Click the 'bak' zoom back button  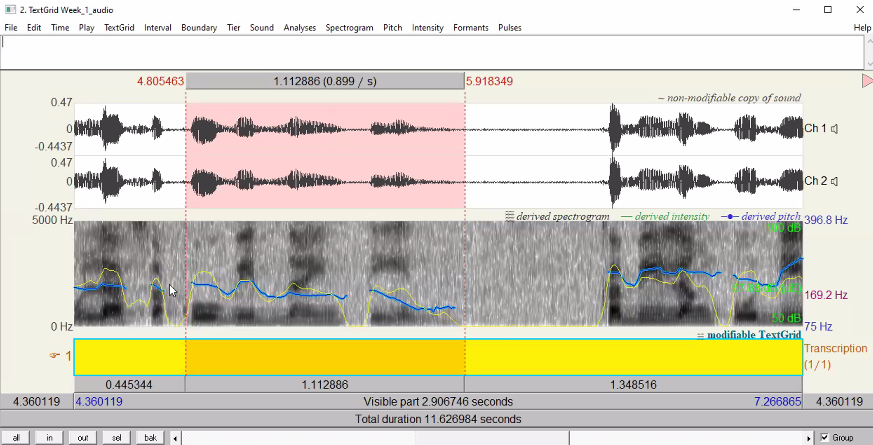coord(150,438)
